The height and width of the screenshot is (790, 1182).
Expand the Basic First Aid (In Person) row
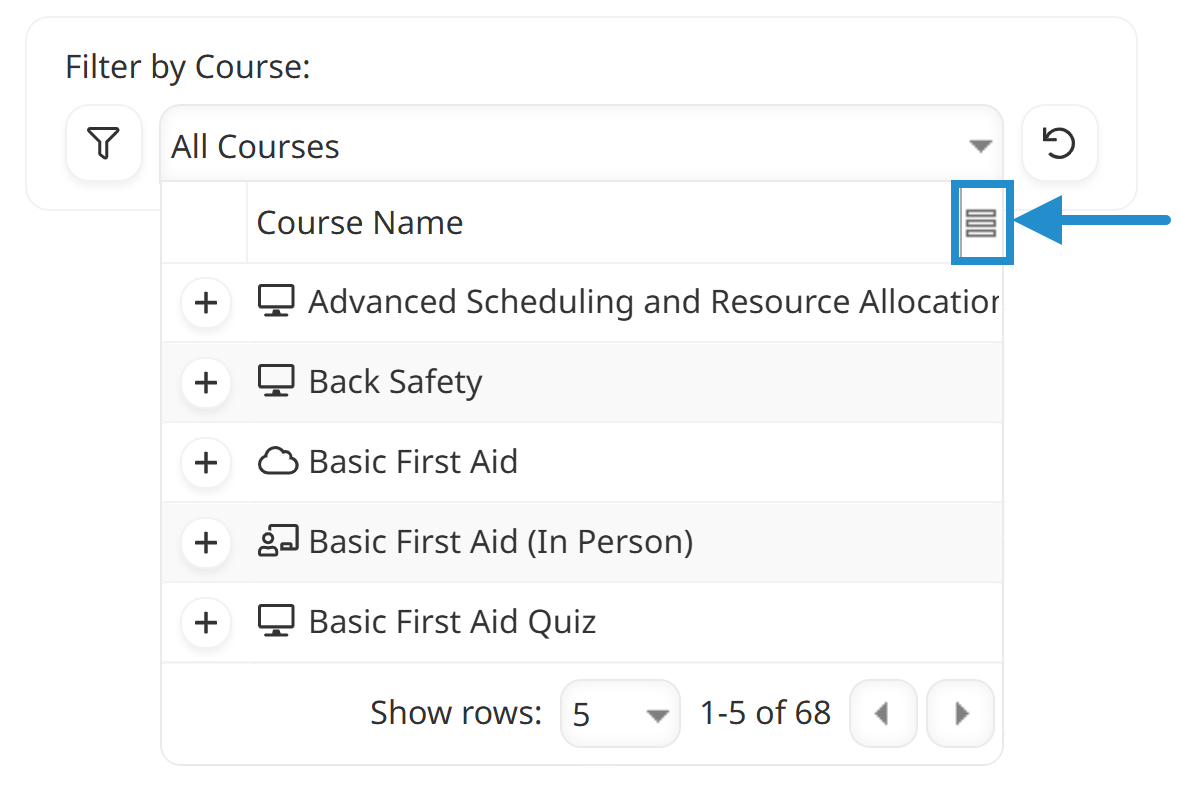206,542
